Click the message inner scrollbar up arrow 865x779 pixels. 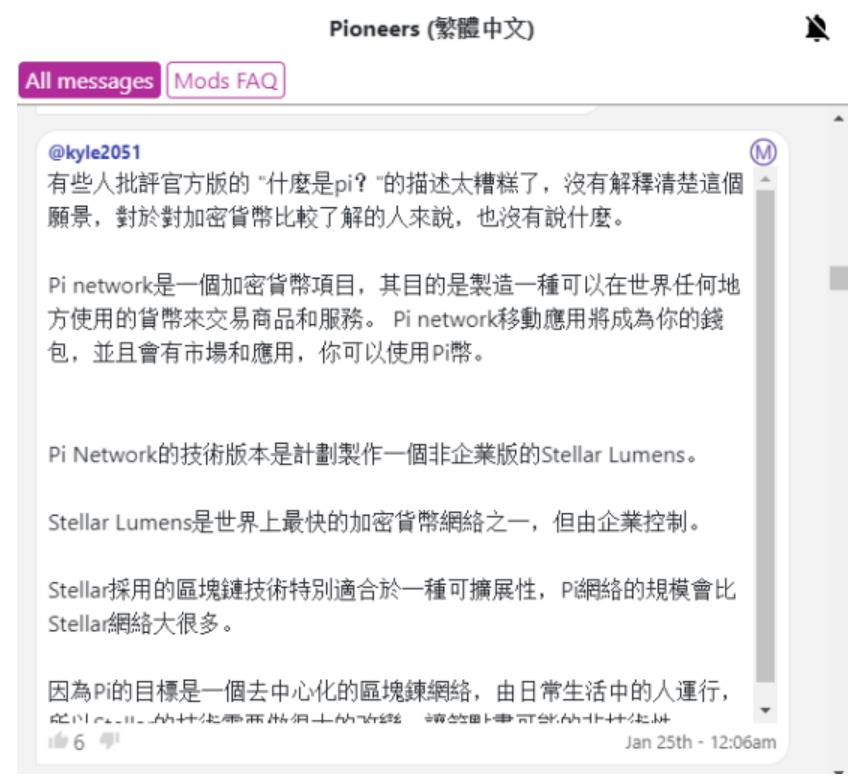point(765,179)
